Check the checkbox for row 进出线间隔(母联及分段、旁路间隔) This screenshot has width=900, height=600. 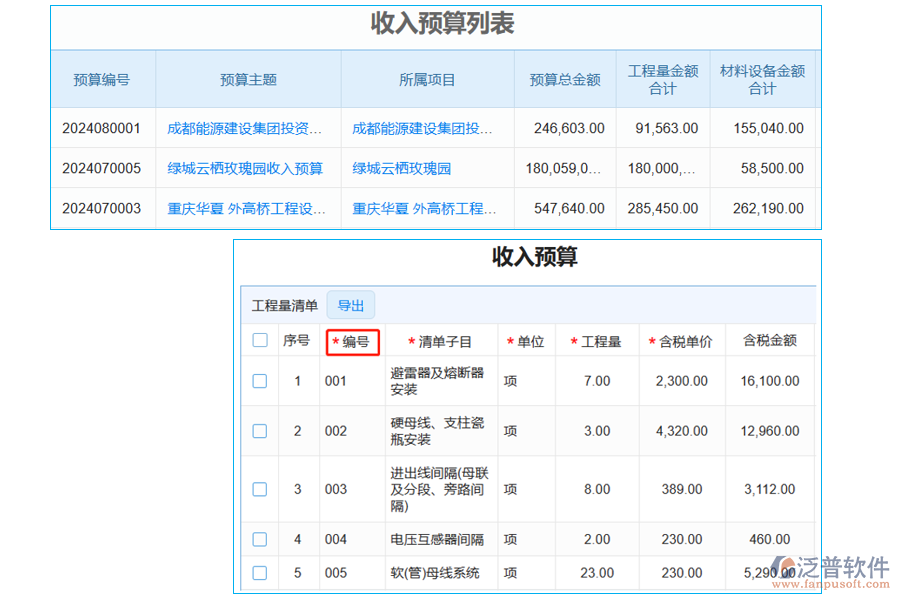coord(259,489)
